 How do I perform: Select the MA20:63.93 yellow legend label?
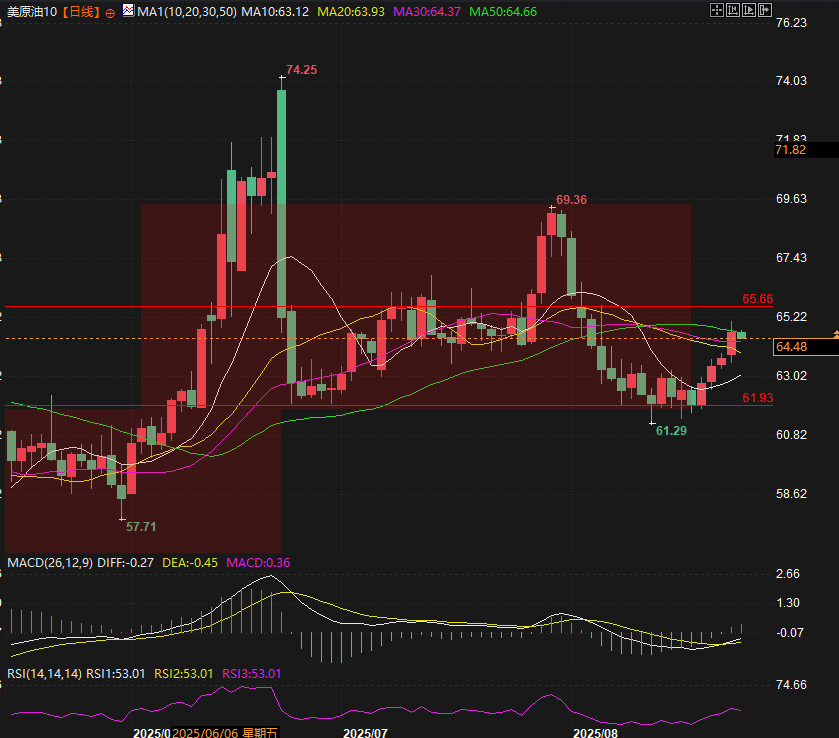(x=351, y=12)
